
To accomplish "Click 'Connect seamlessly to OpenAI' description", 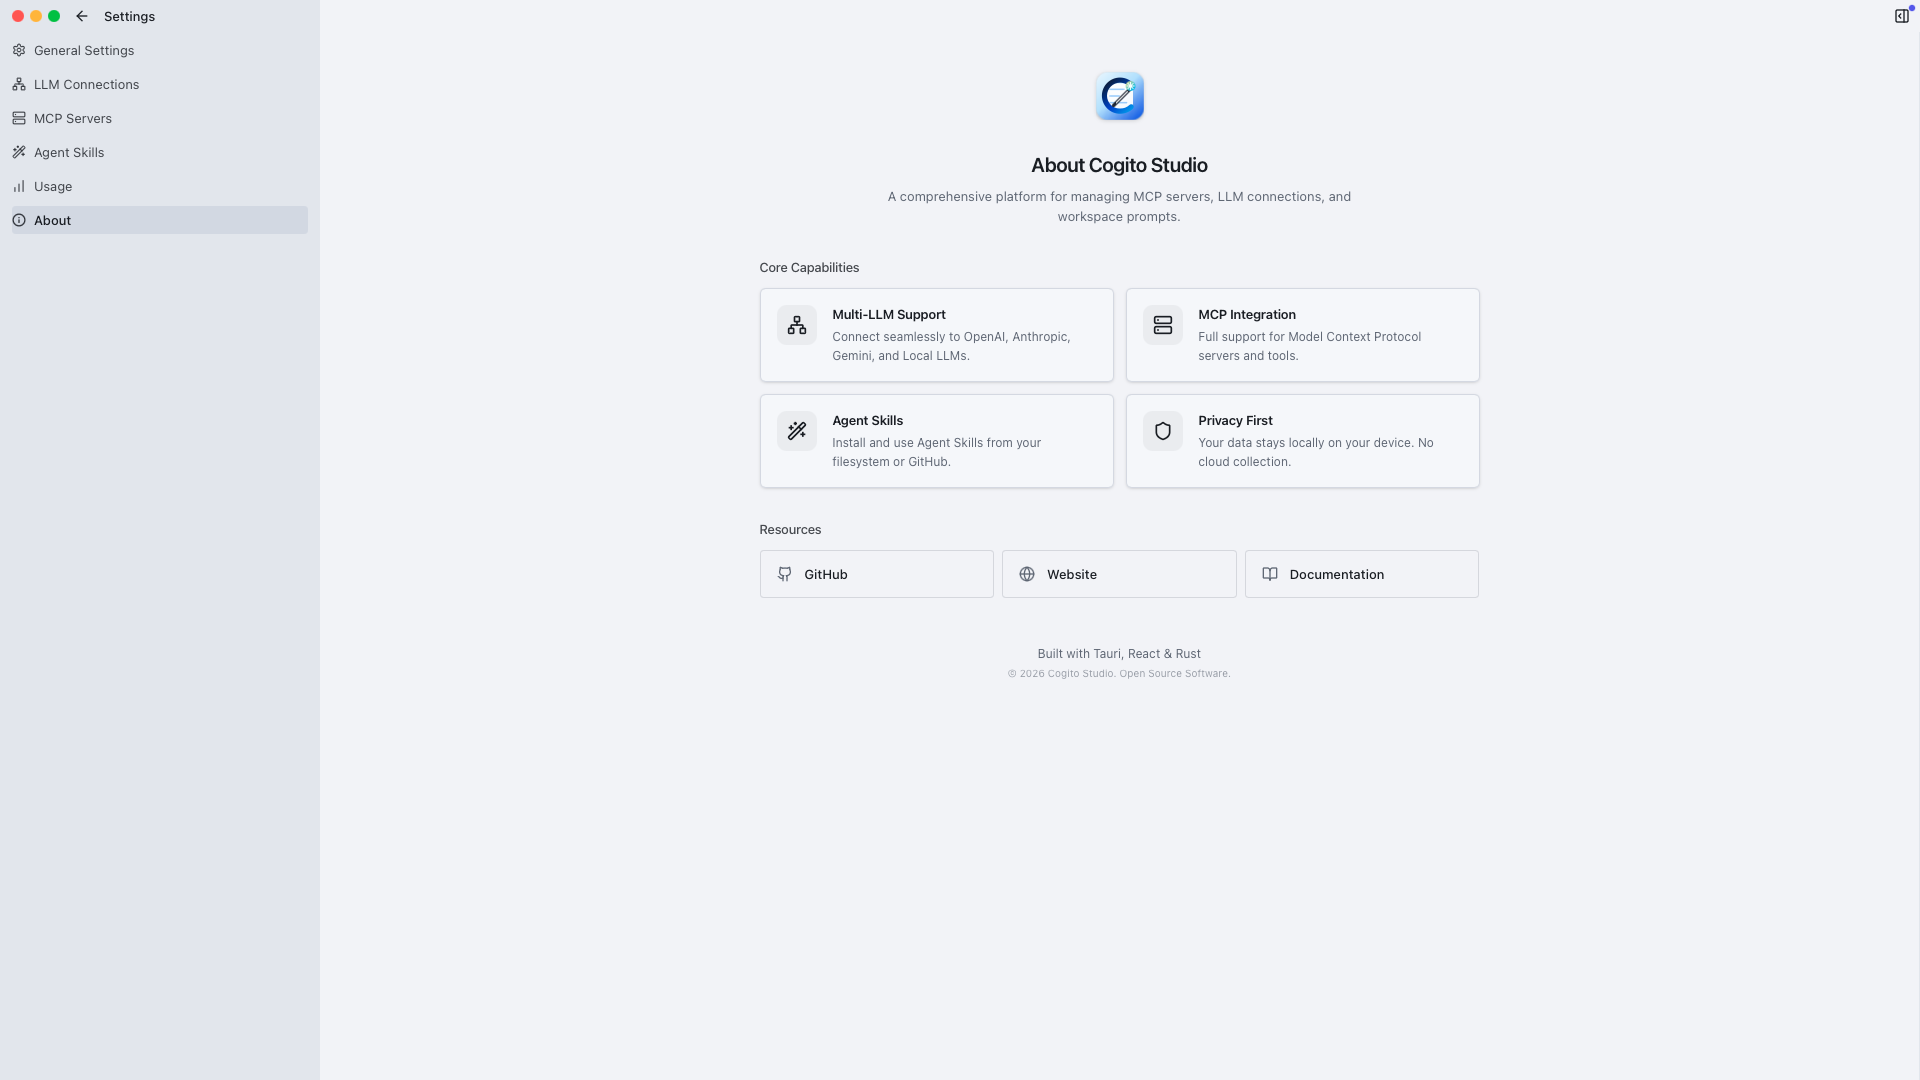I will [951, 346].
